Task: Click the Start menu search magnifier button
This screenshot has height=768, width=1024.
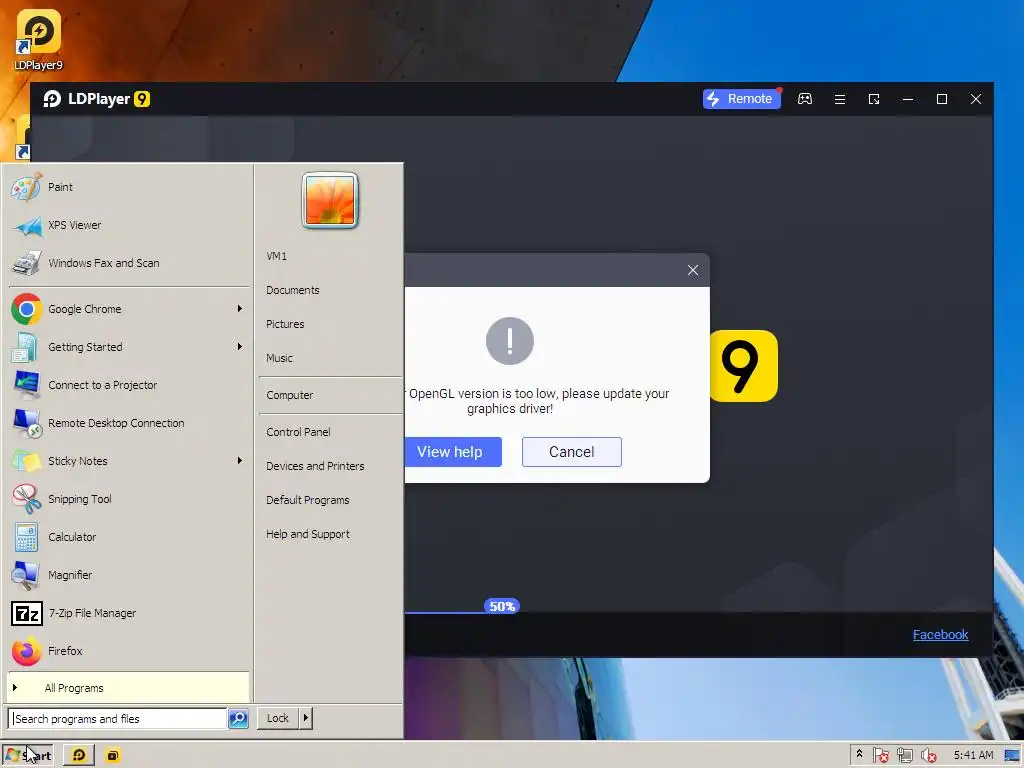Action: click(238, 718)
